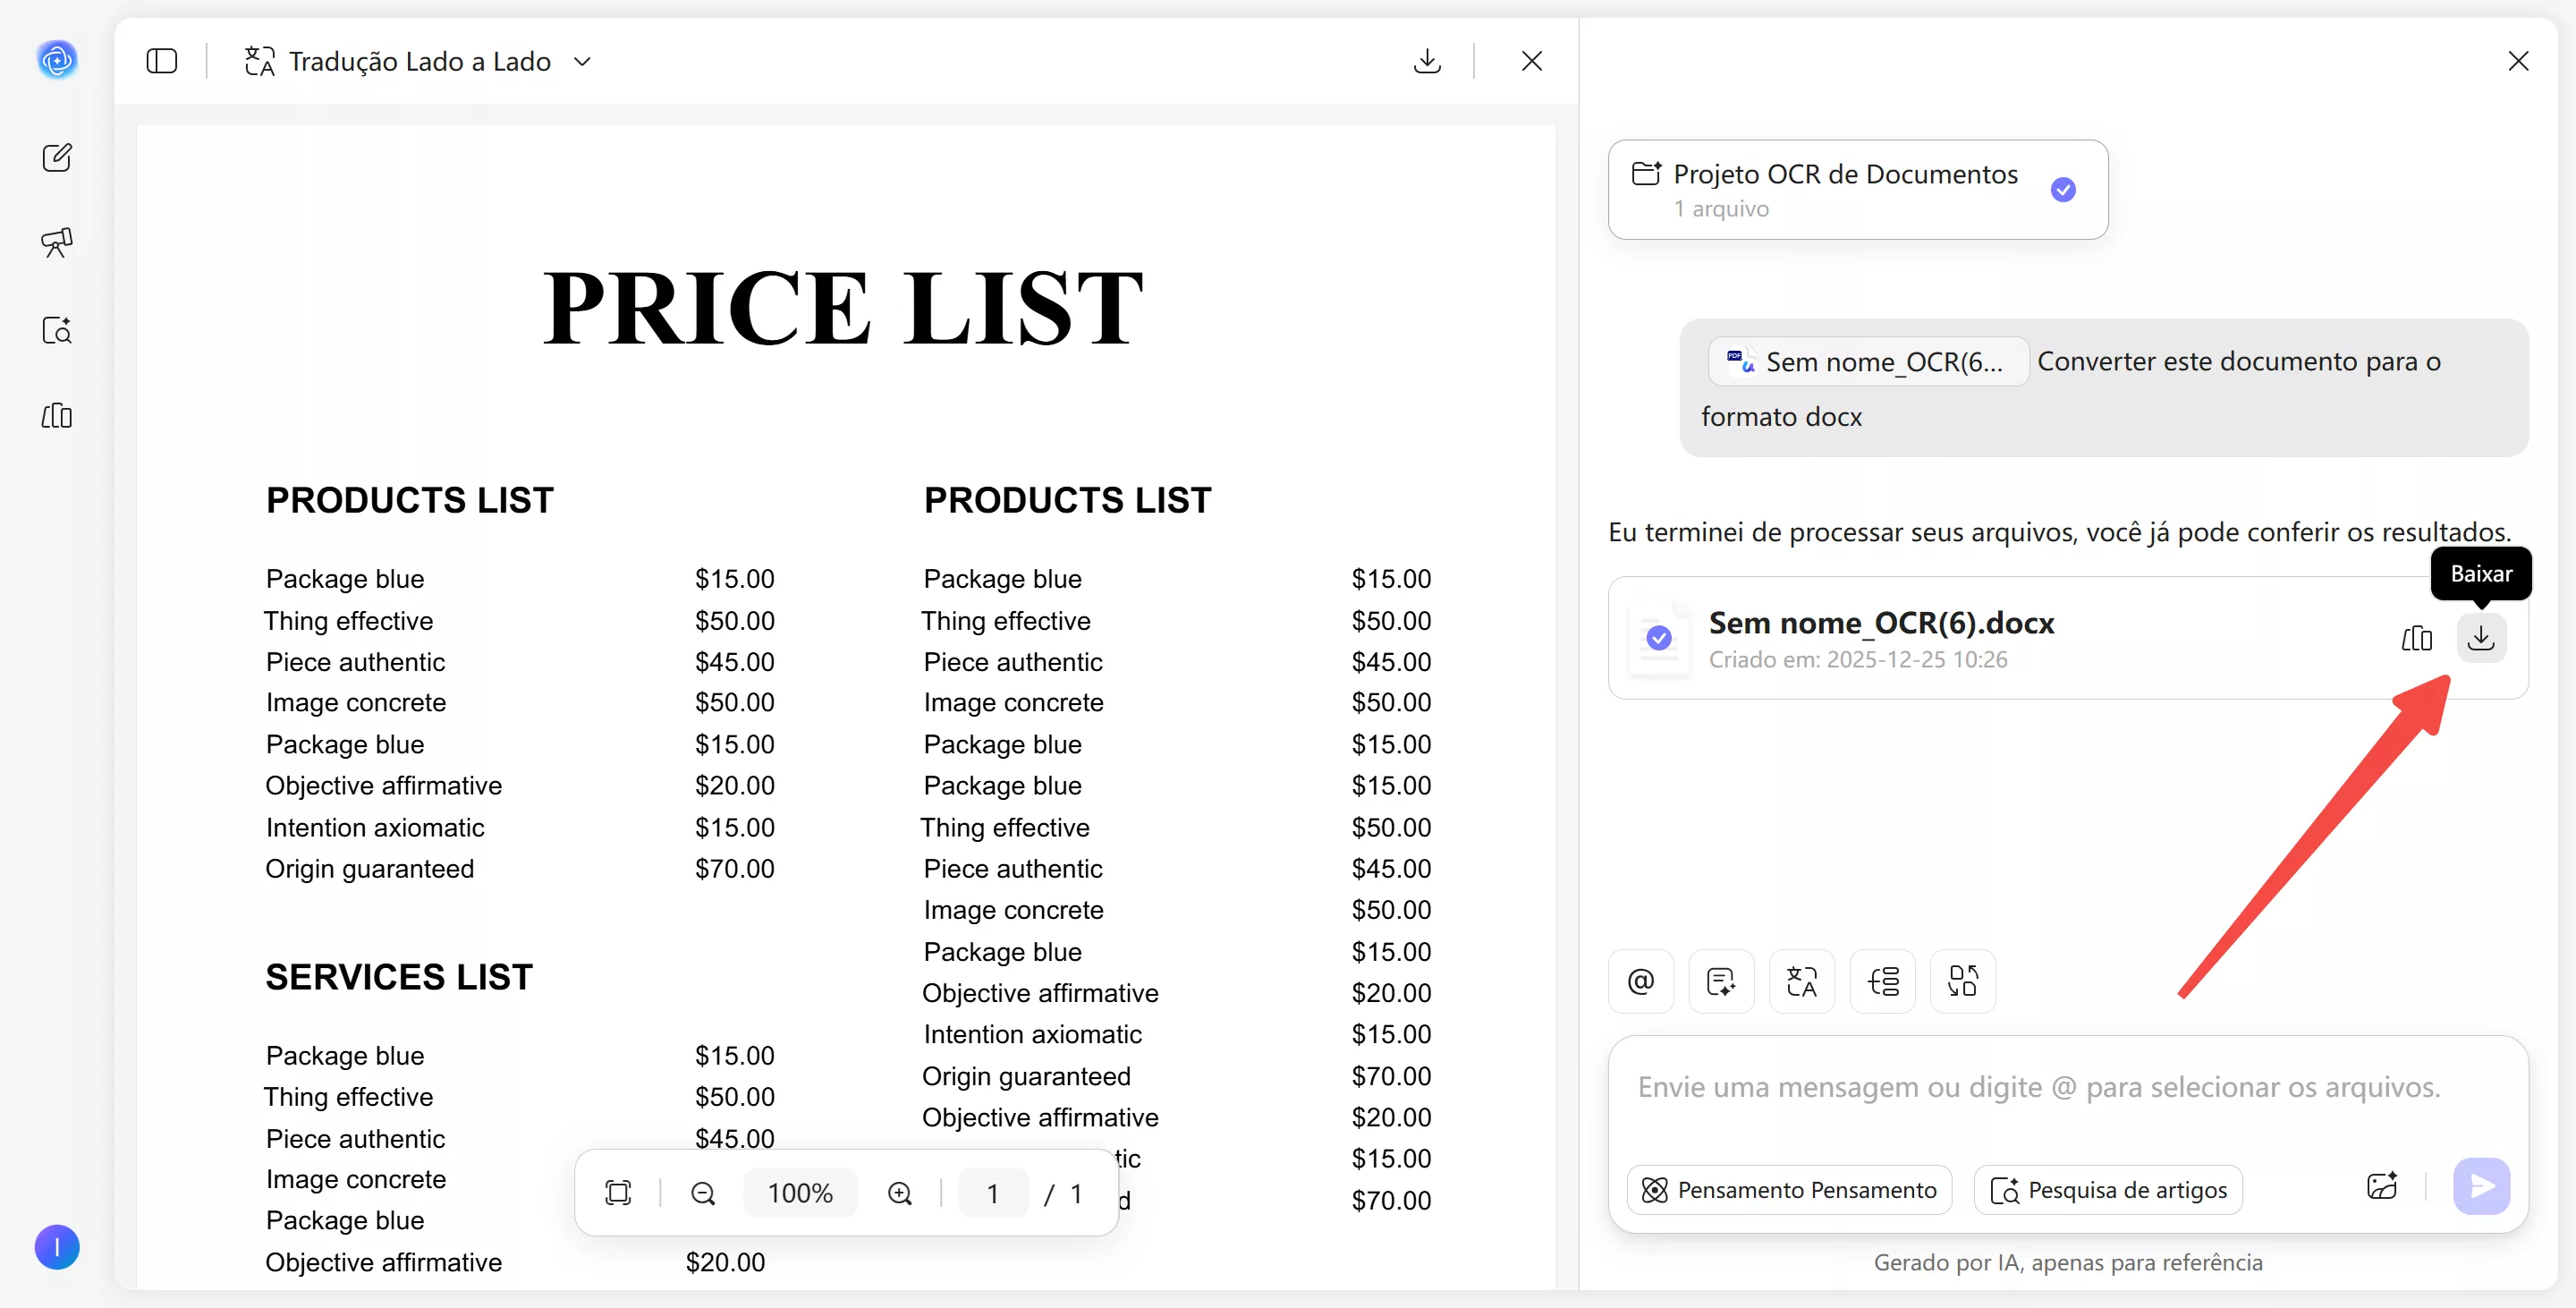Viewport: 2576px width, 1308px height.
Task: Zoom out using the minus magnifier
Action: [x=703, y=1192]
